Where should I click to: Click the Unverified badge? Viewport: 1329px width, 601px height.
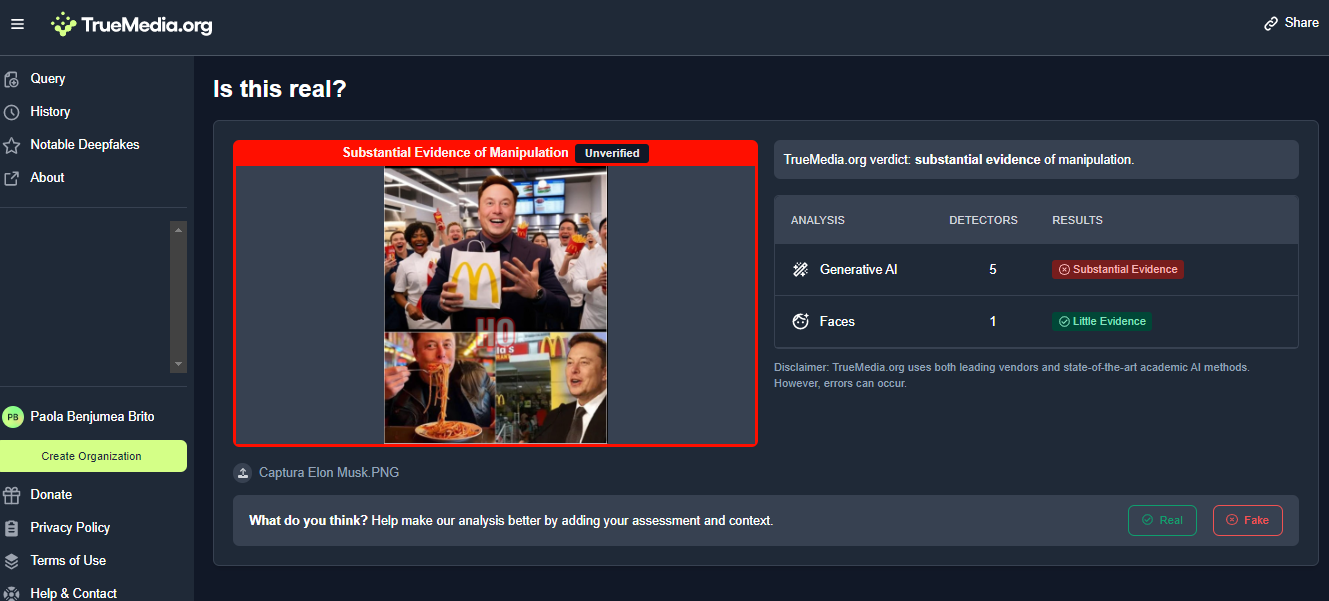coord(612,153)
